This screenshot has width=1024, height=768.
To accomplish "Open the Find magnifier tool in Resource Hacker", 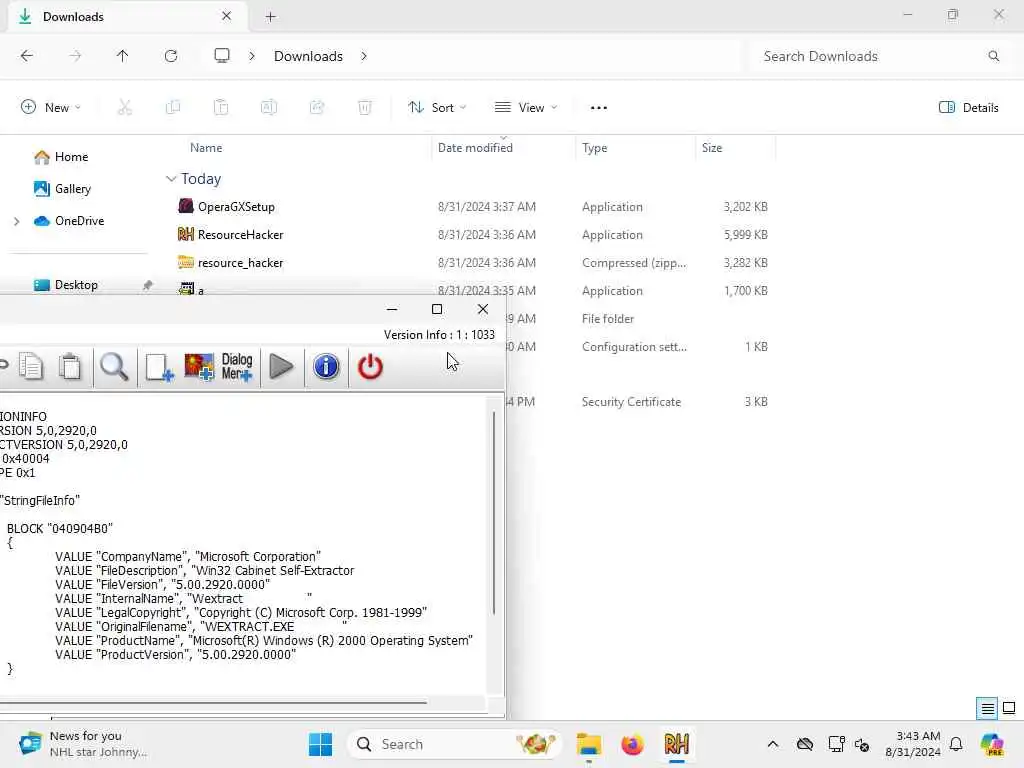I will click(x=114, y=366).
